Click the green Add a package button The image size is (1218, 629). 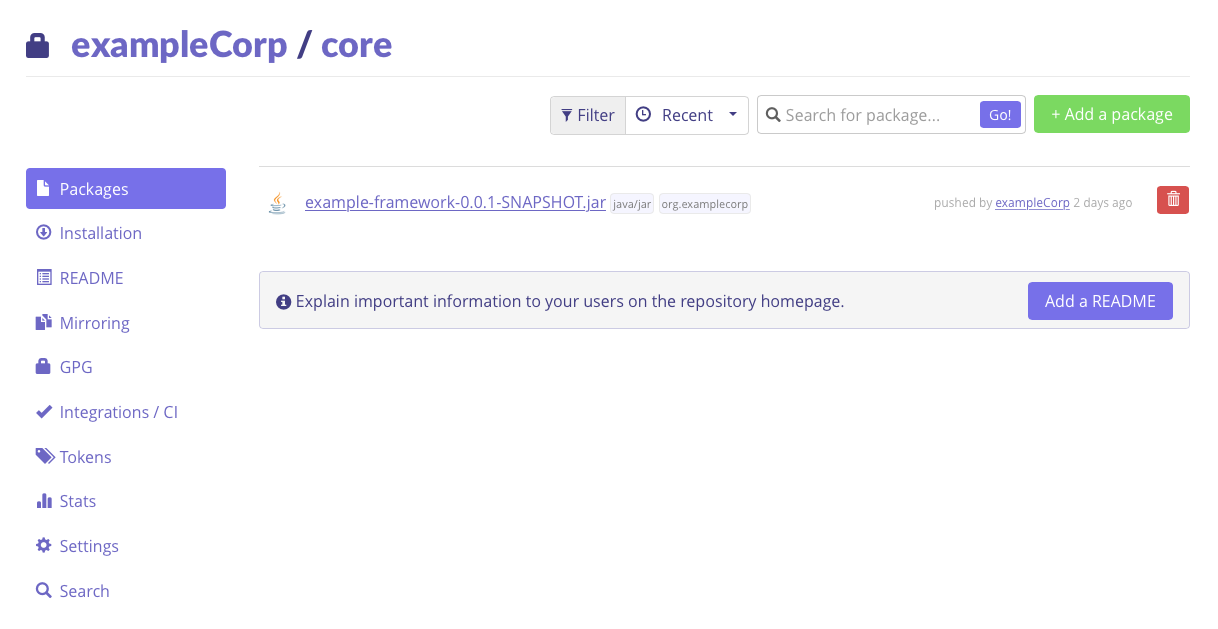1112,114
